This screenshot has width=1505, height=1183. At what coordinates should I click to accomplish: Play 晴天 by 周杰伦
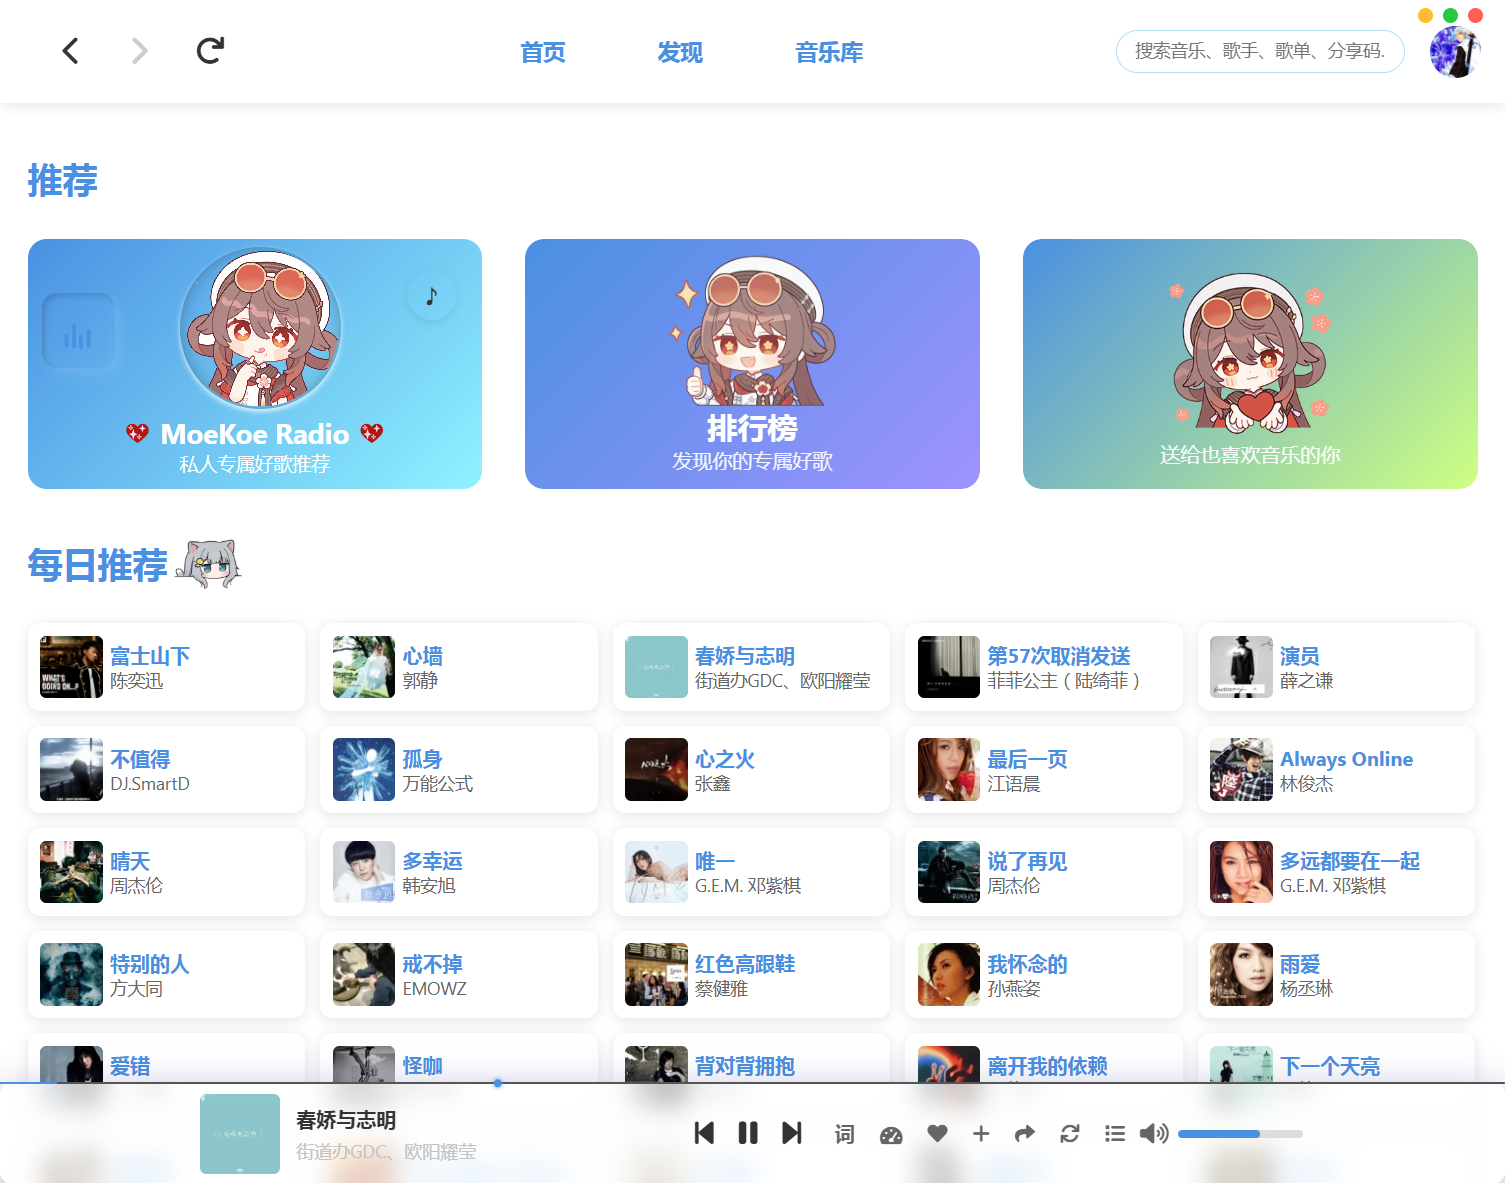(x=166, y=871)
